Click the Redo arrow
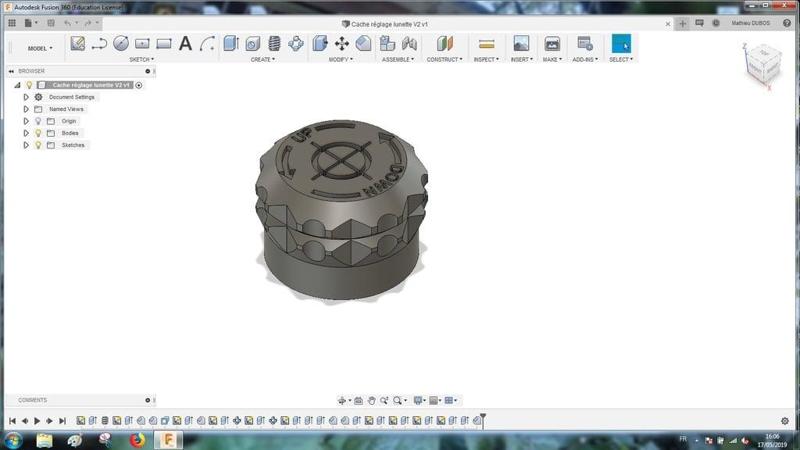This screenshot has height=450, width=800. pos(87,23)
